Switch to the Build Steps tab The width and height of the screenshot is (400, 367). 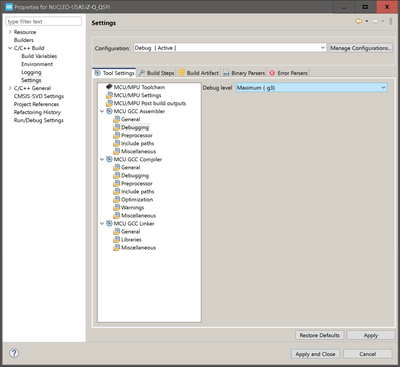(x=156, y=73)
